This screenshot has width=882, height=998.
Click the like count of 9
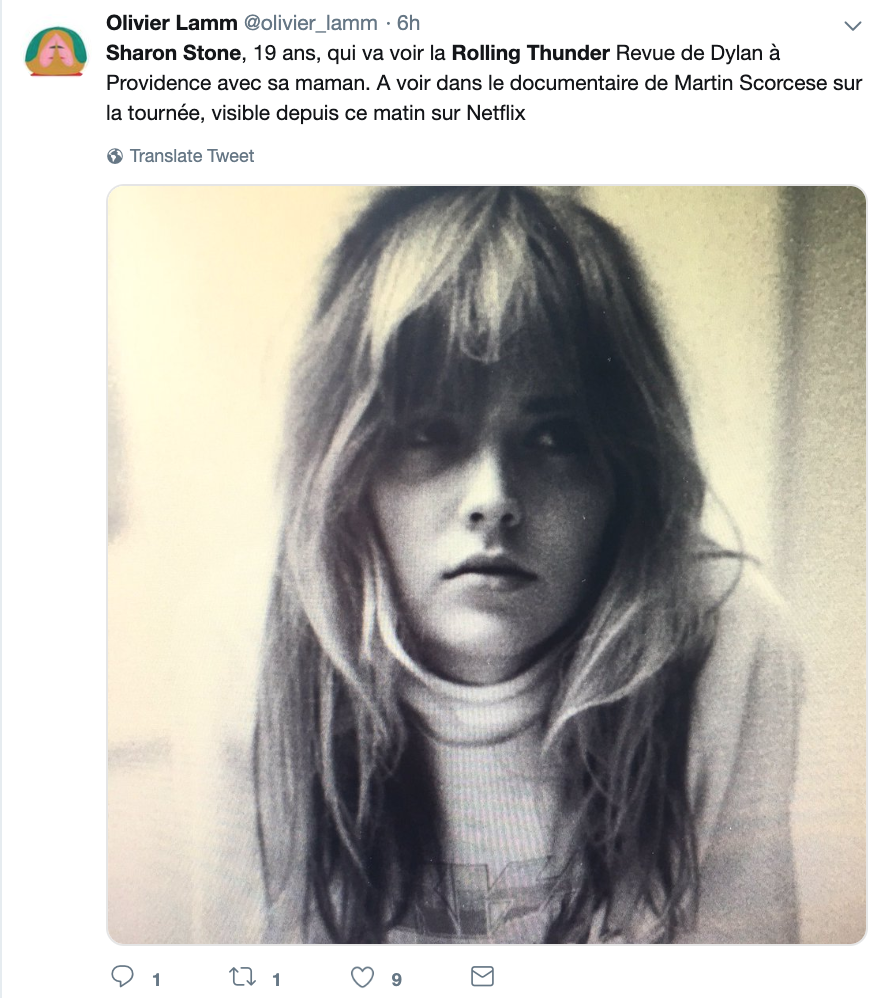[396, 980]
